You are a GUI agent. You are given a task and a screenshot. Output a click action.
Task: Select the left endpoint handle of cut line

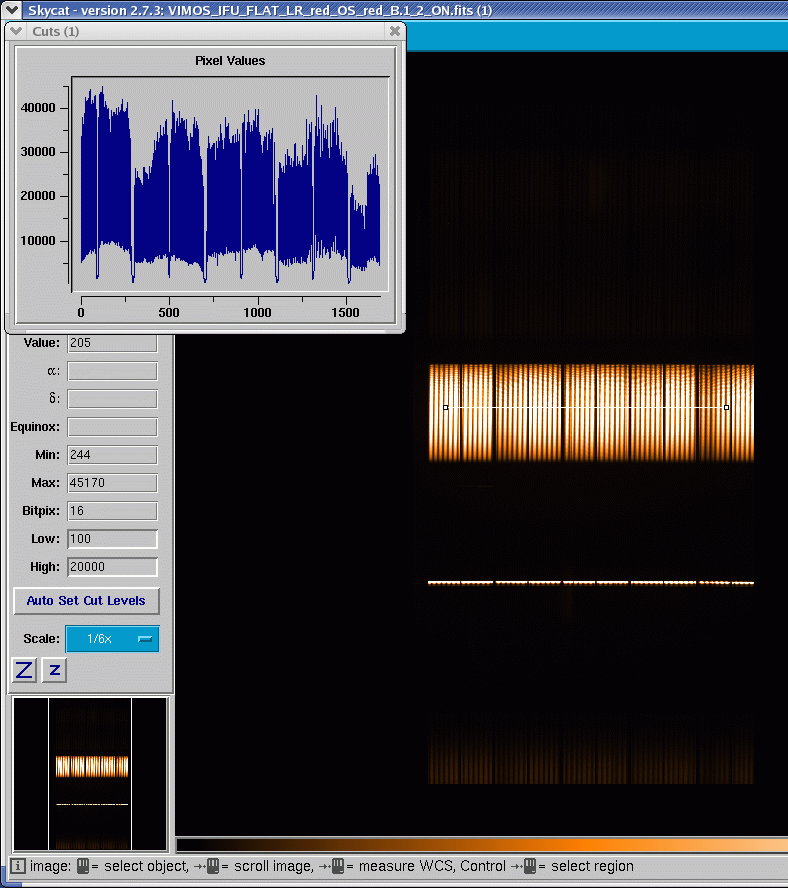[x=445, y=407]
